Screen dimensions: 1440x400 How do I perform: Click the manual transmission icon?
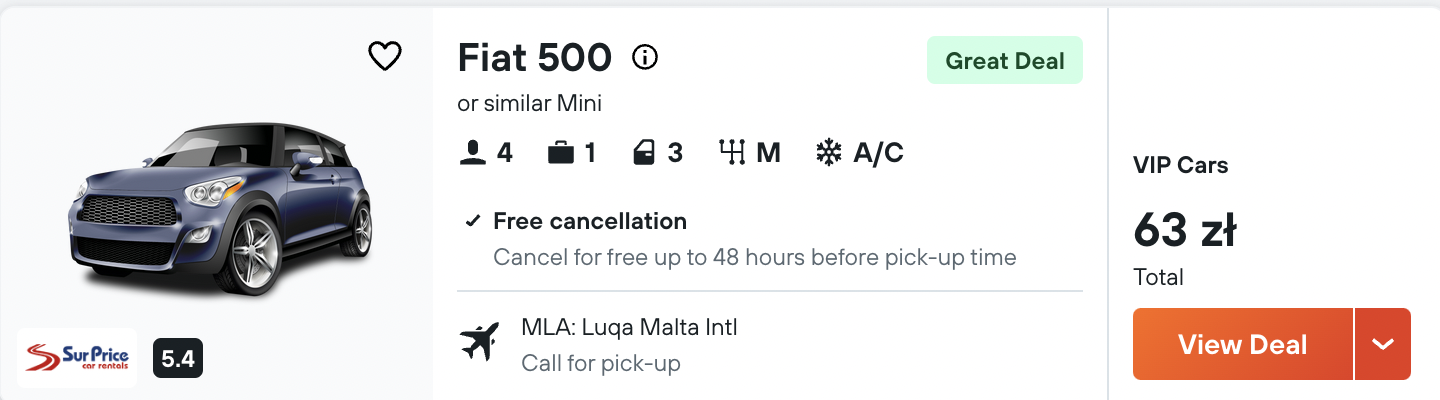click(733, 153)
